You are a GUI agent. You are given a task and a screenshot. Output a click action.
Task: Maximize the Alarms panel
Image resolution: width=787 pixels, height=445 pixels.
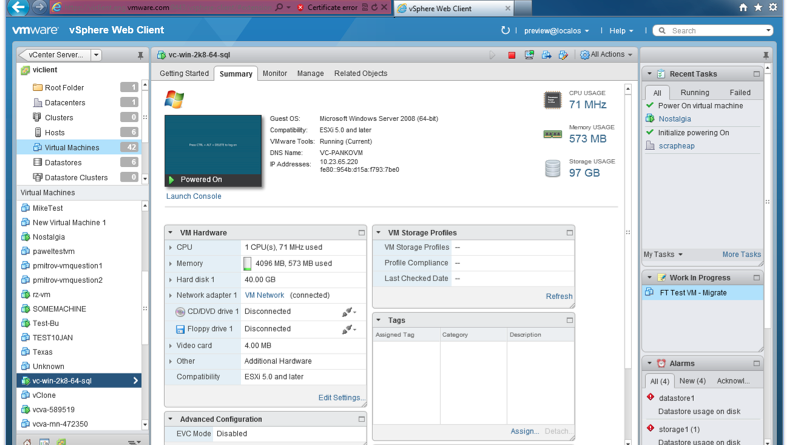[756, 363]
